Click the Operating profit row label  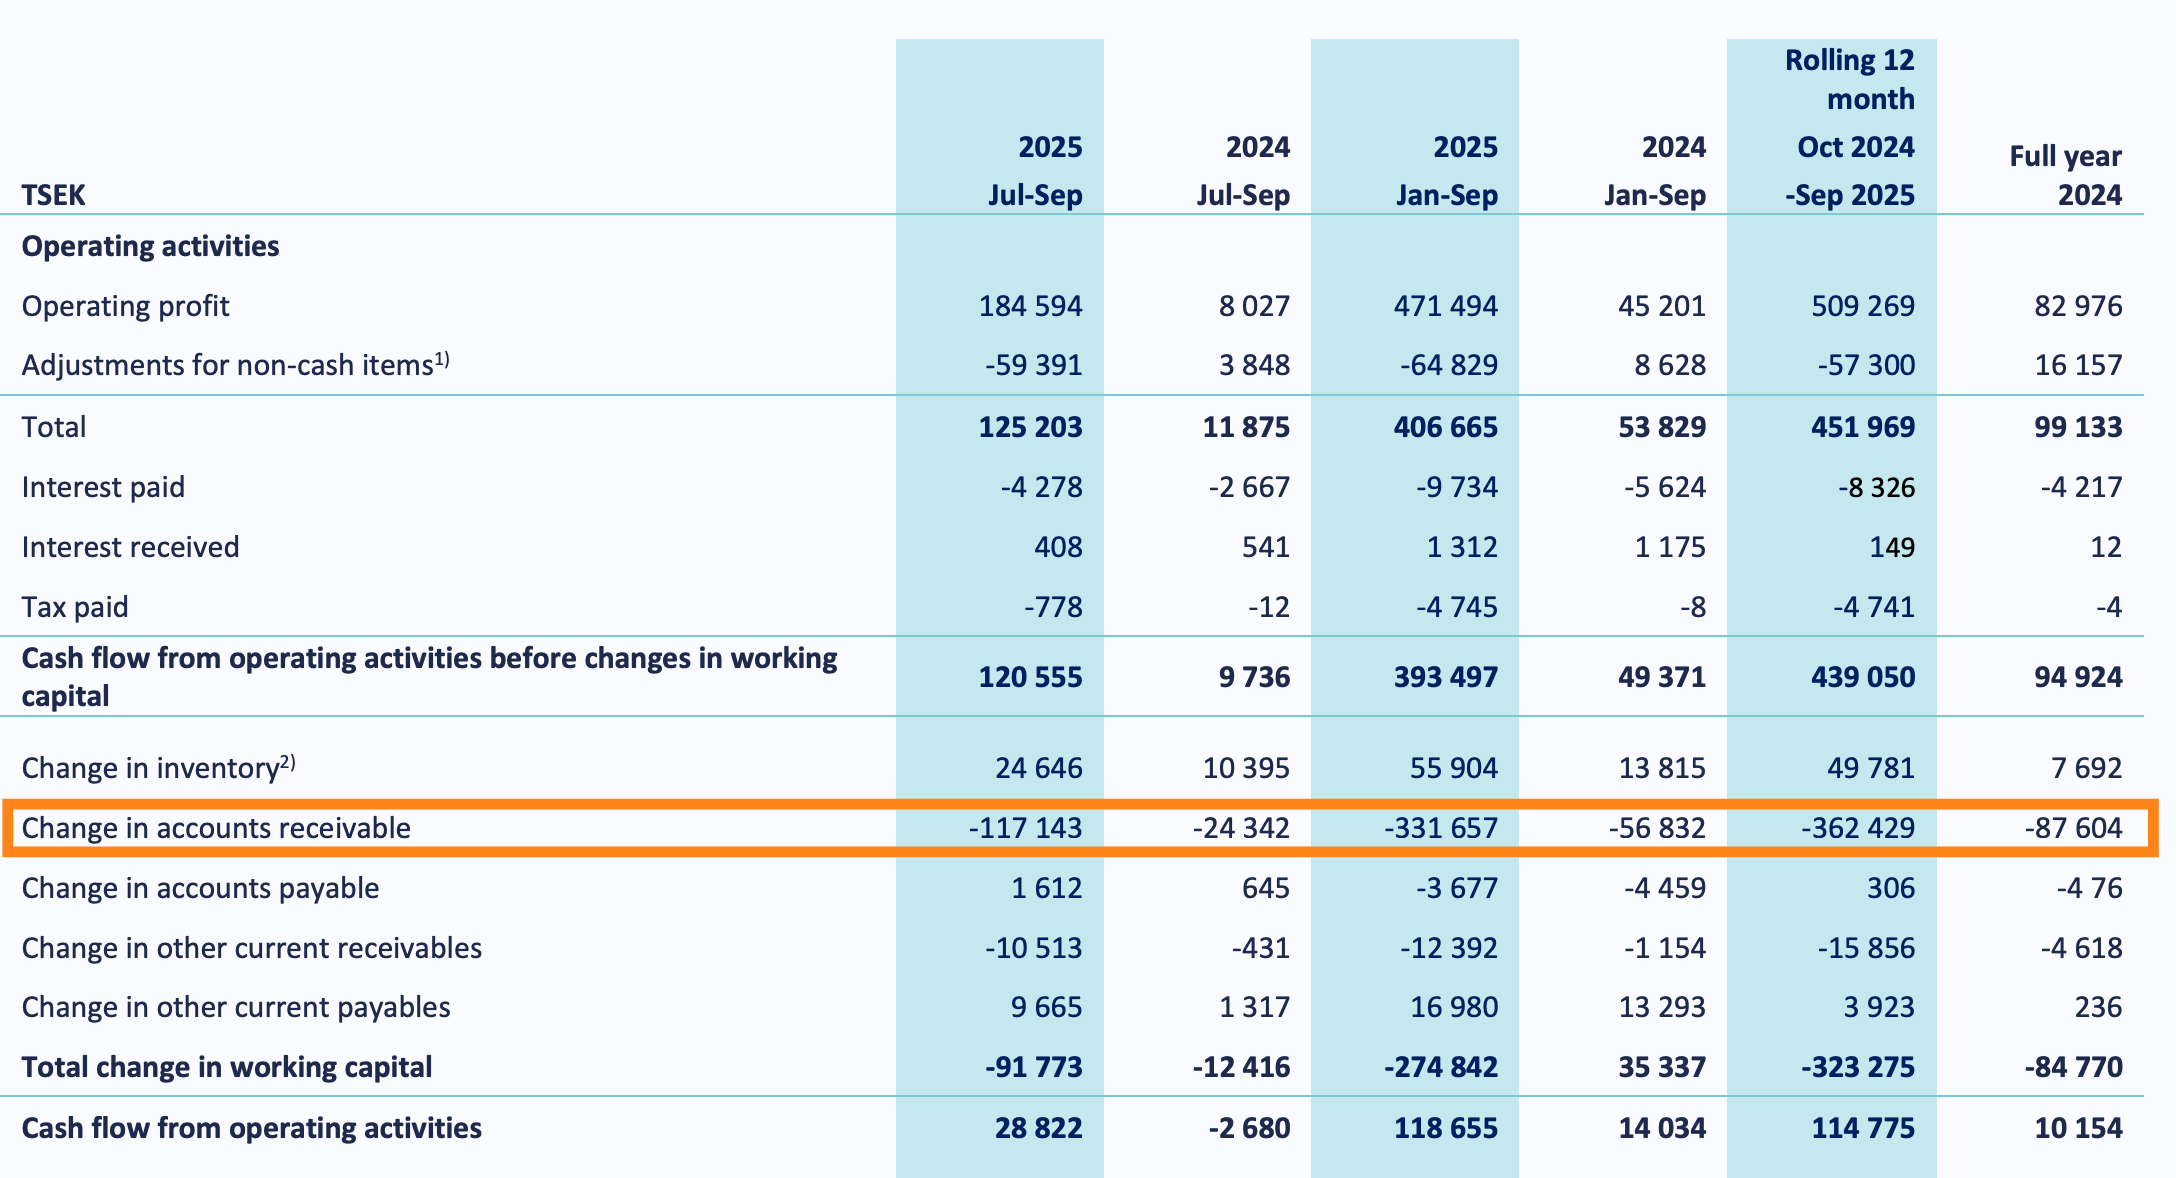(x=126, y=306)
